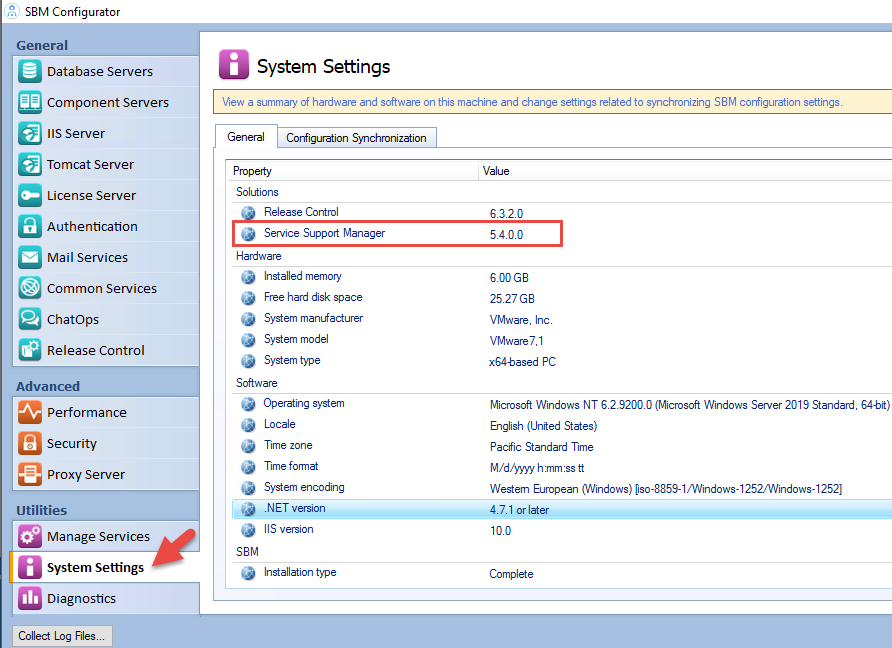Select the Mail Services envelope icon

pos(30,257)
